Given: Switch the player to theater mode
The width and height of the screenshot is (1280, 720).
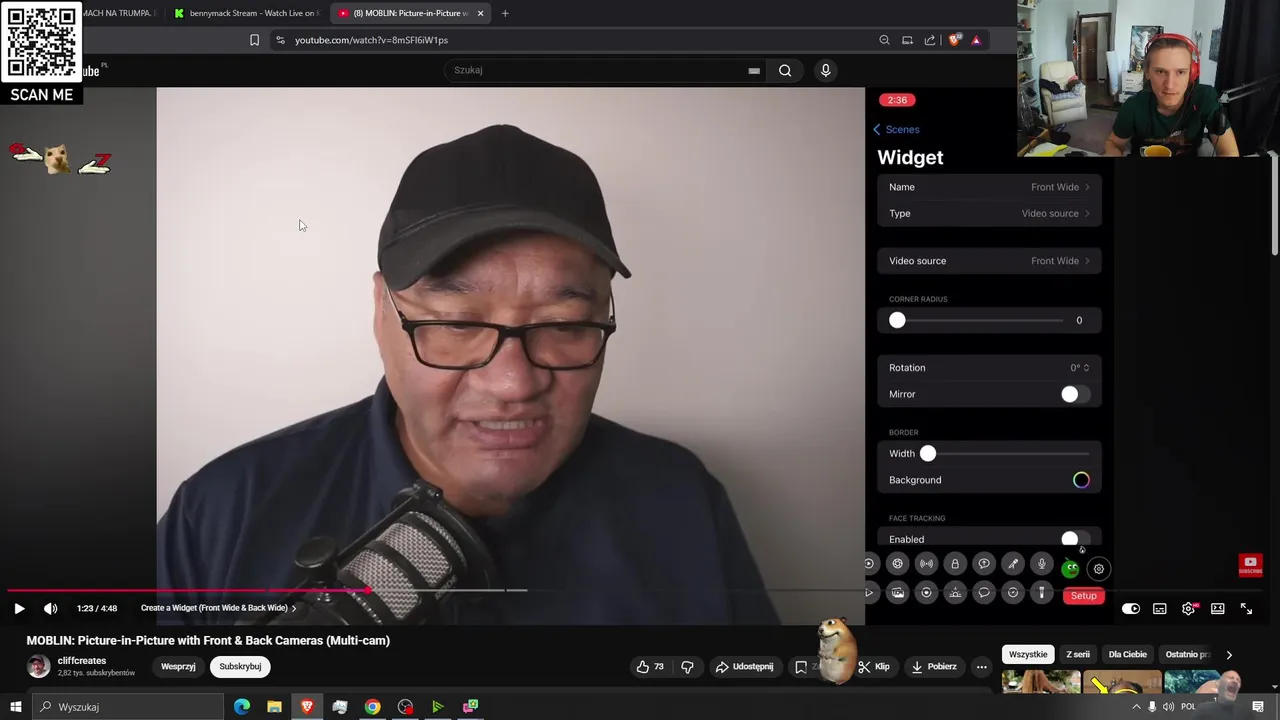Looking at the screenshot, I should pos(1218,608).
